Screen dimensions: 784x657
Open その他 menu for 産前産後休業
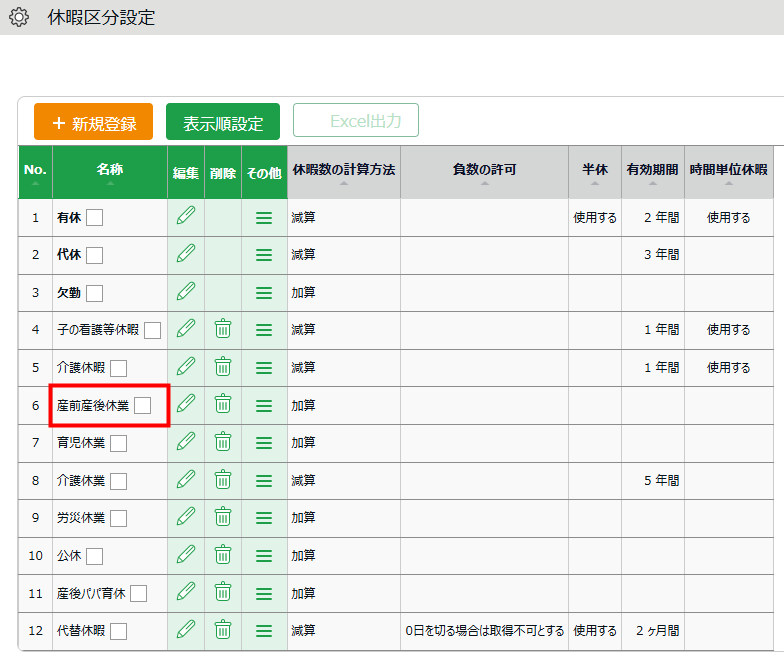264,406
